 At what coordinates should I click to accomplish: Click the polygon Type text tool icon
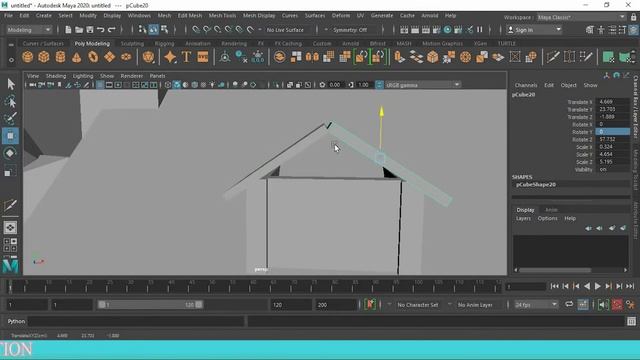187,57
